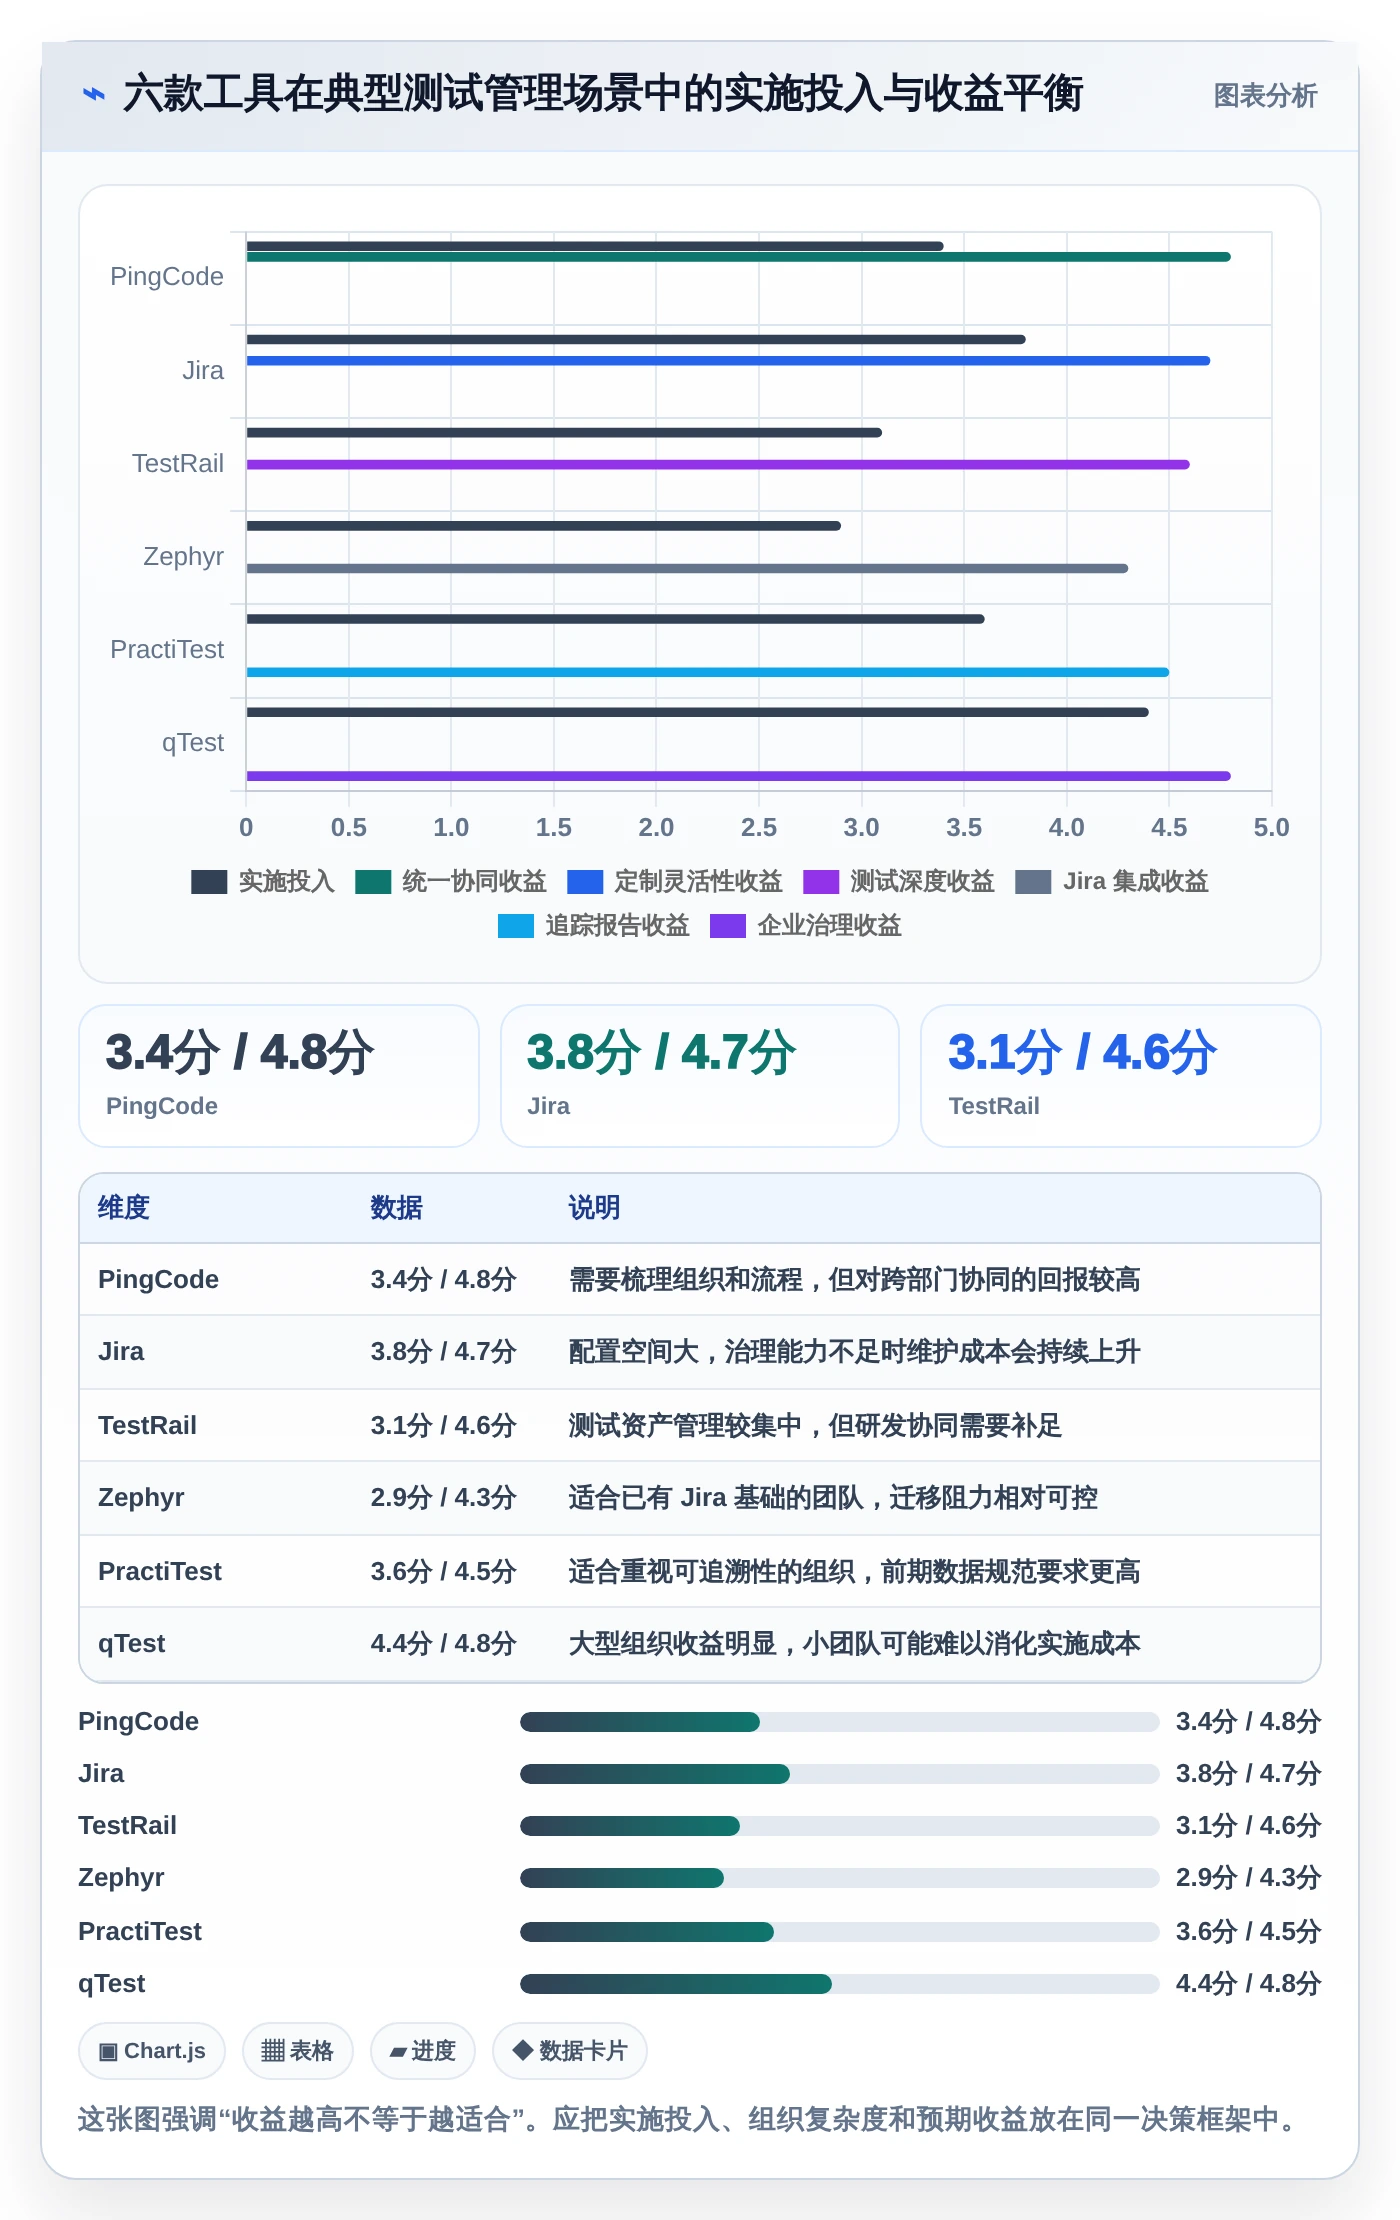This screenshot has height=2220, width=1400.
Task: Click the blue lightning icon beside the title
Action: tap(94, 94)
